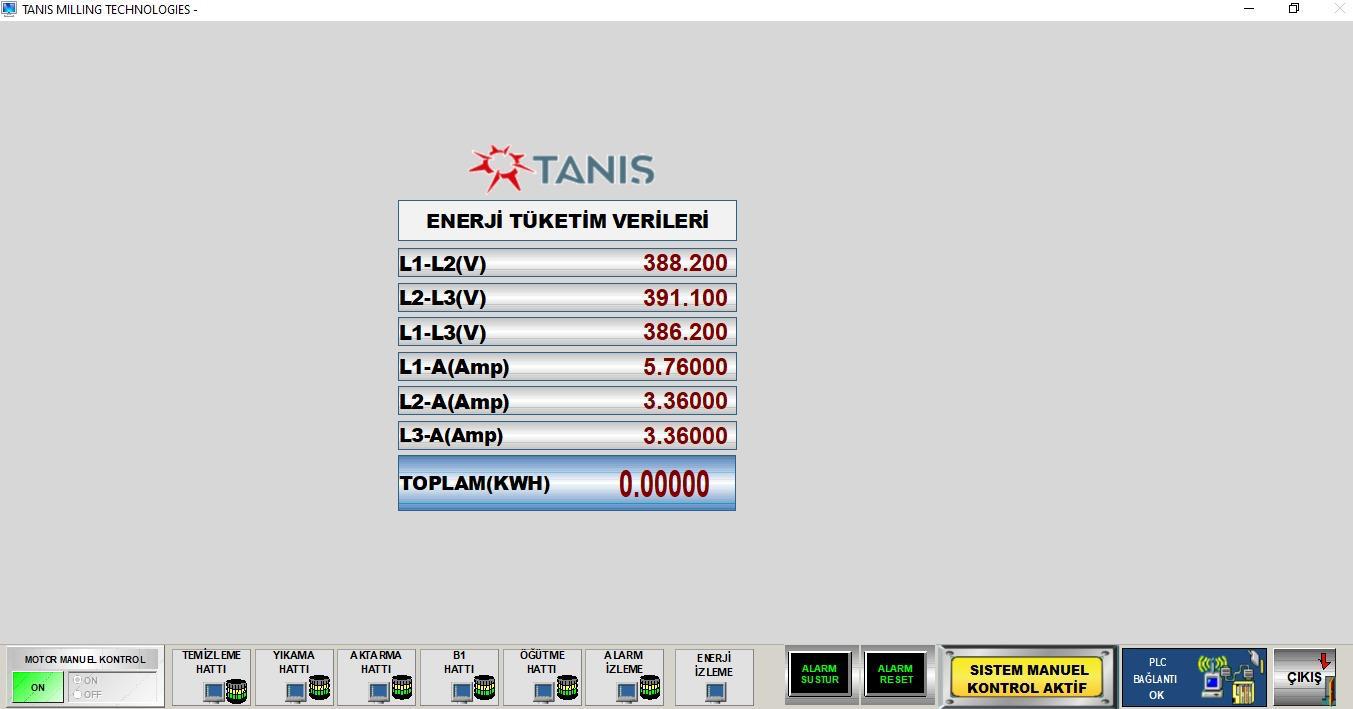1353x709 pixels.
Task: Click the L1-L3(V) voltage value 386.200
Action: coord(685,332)
